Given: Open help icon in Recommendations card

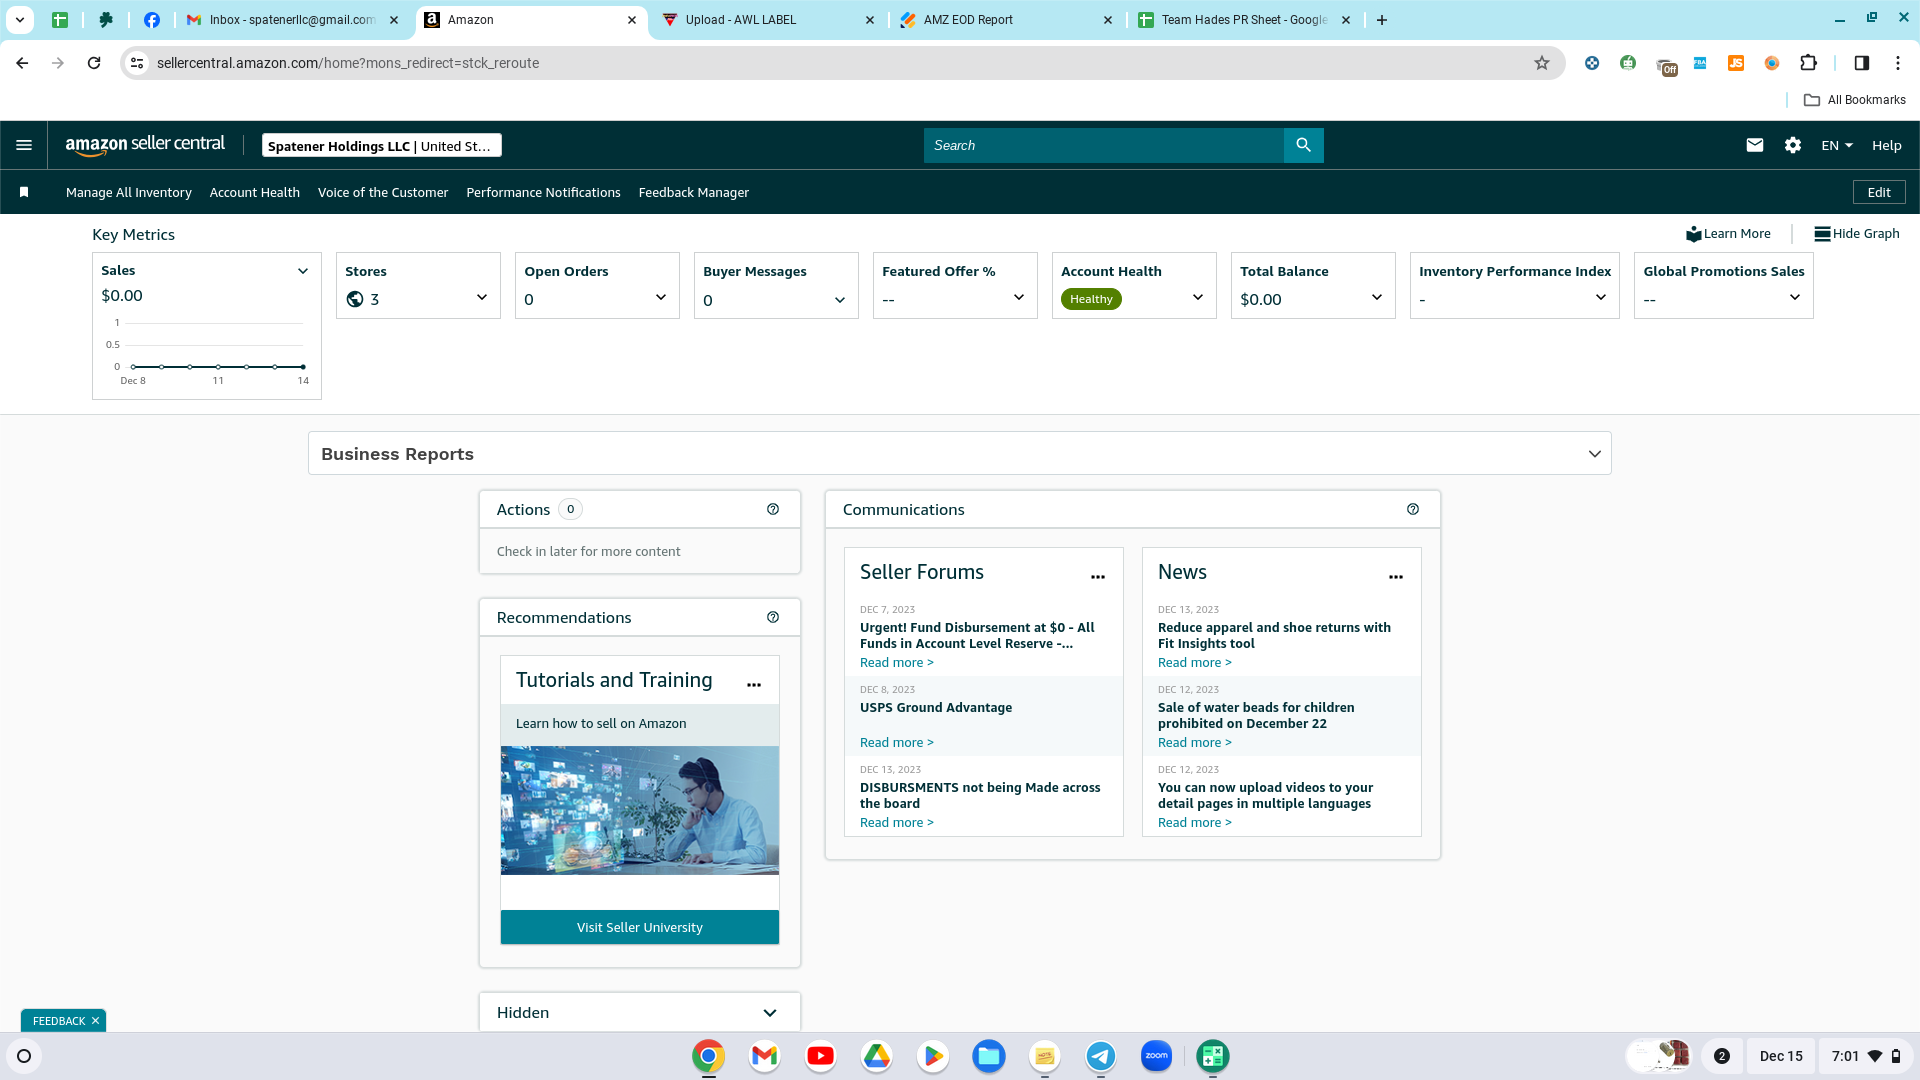Looking at the screenshot, I should point(773,617).
